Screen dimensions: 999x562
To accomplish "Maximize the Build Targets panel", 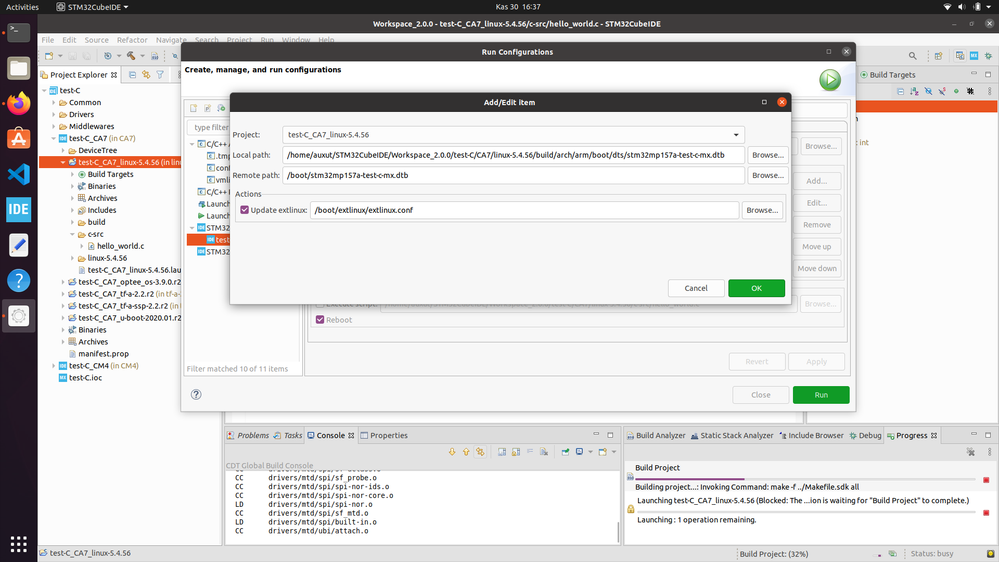I will pyautogui.click(x=988, y=74).
